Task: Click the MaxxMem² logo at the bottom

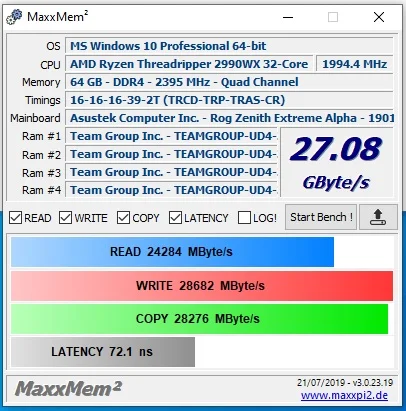Action: [68, 389]
